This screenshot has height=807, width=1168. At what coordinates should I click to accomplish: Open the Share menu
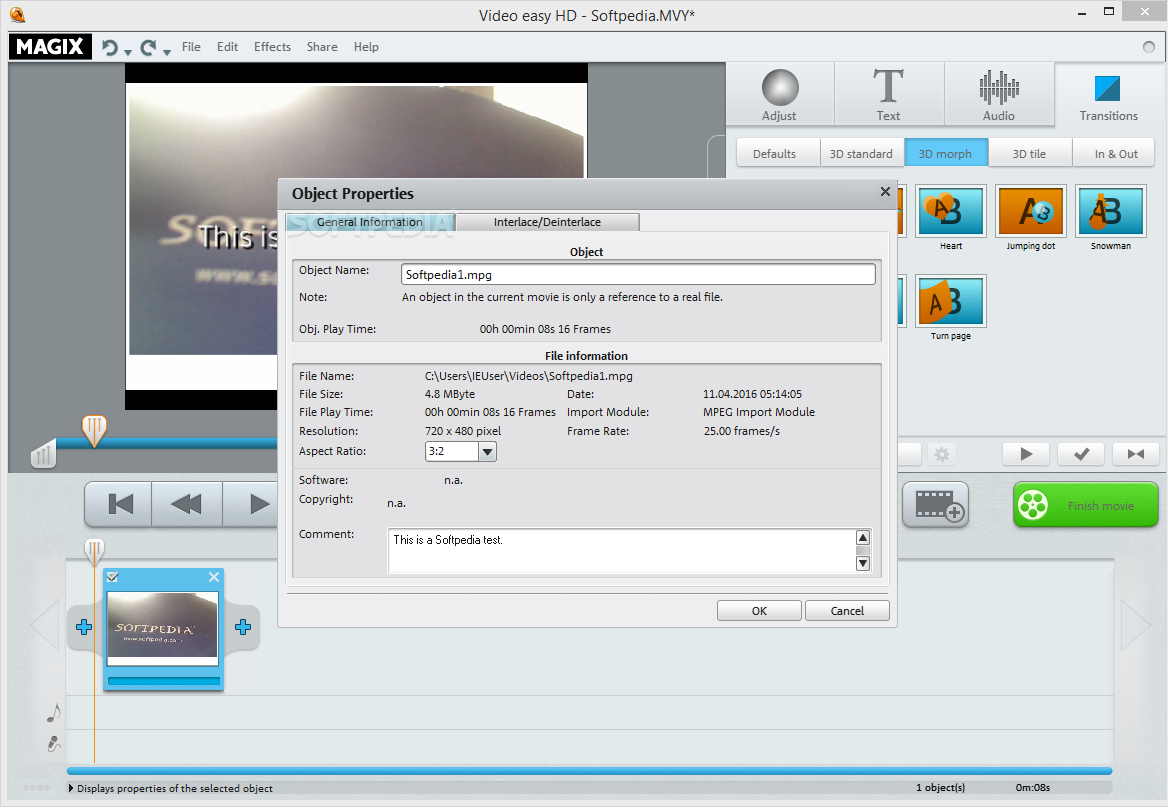(322, 47)
